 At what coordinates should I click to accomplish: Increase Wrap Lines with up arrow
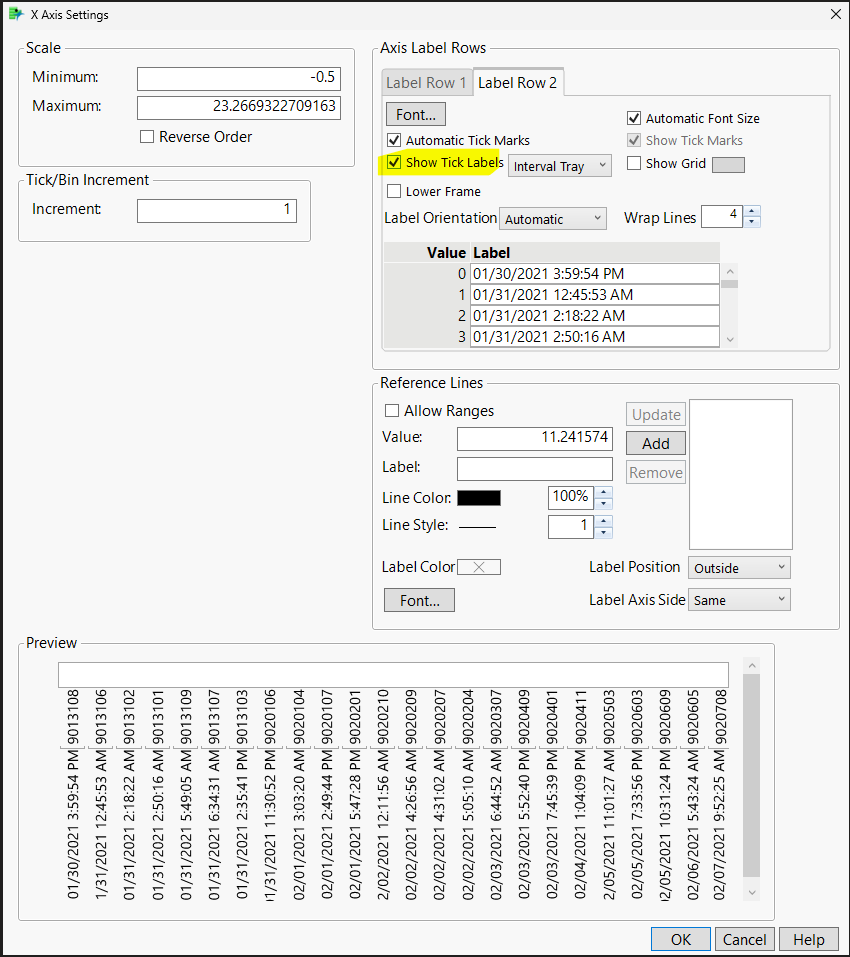point(752,211)
